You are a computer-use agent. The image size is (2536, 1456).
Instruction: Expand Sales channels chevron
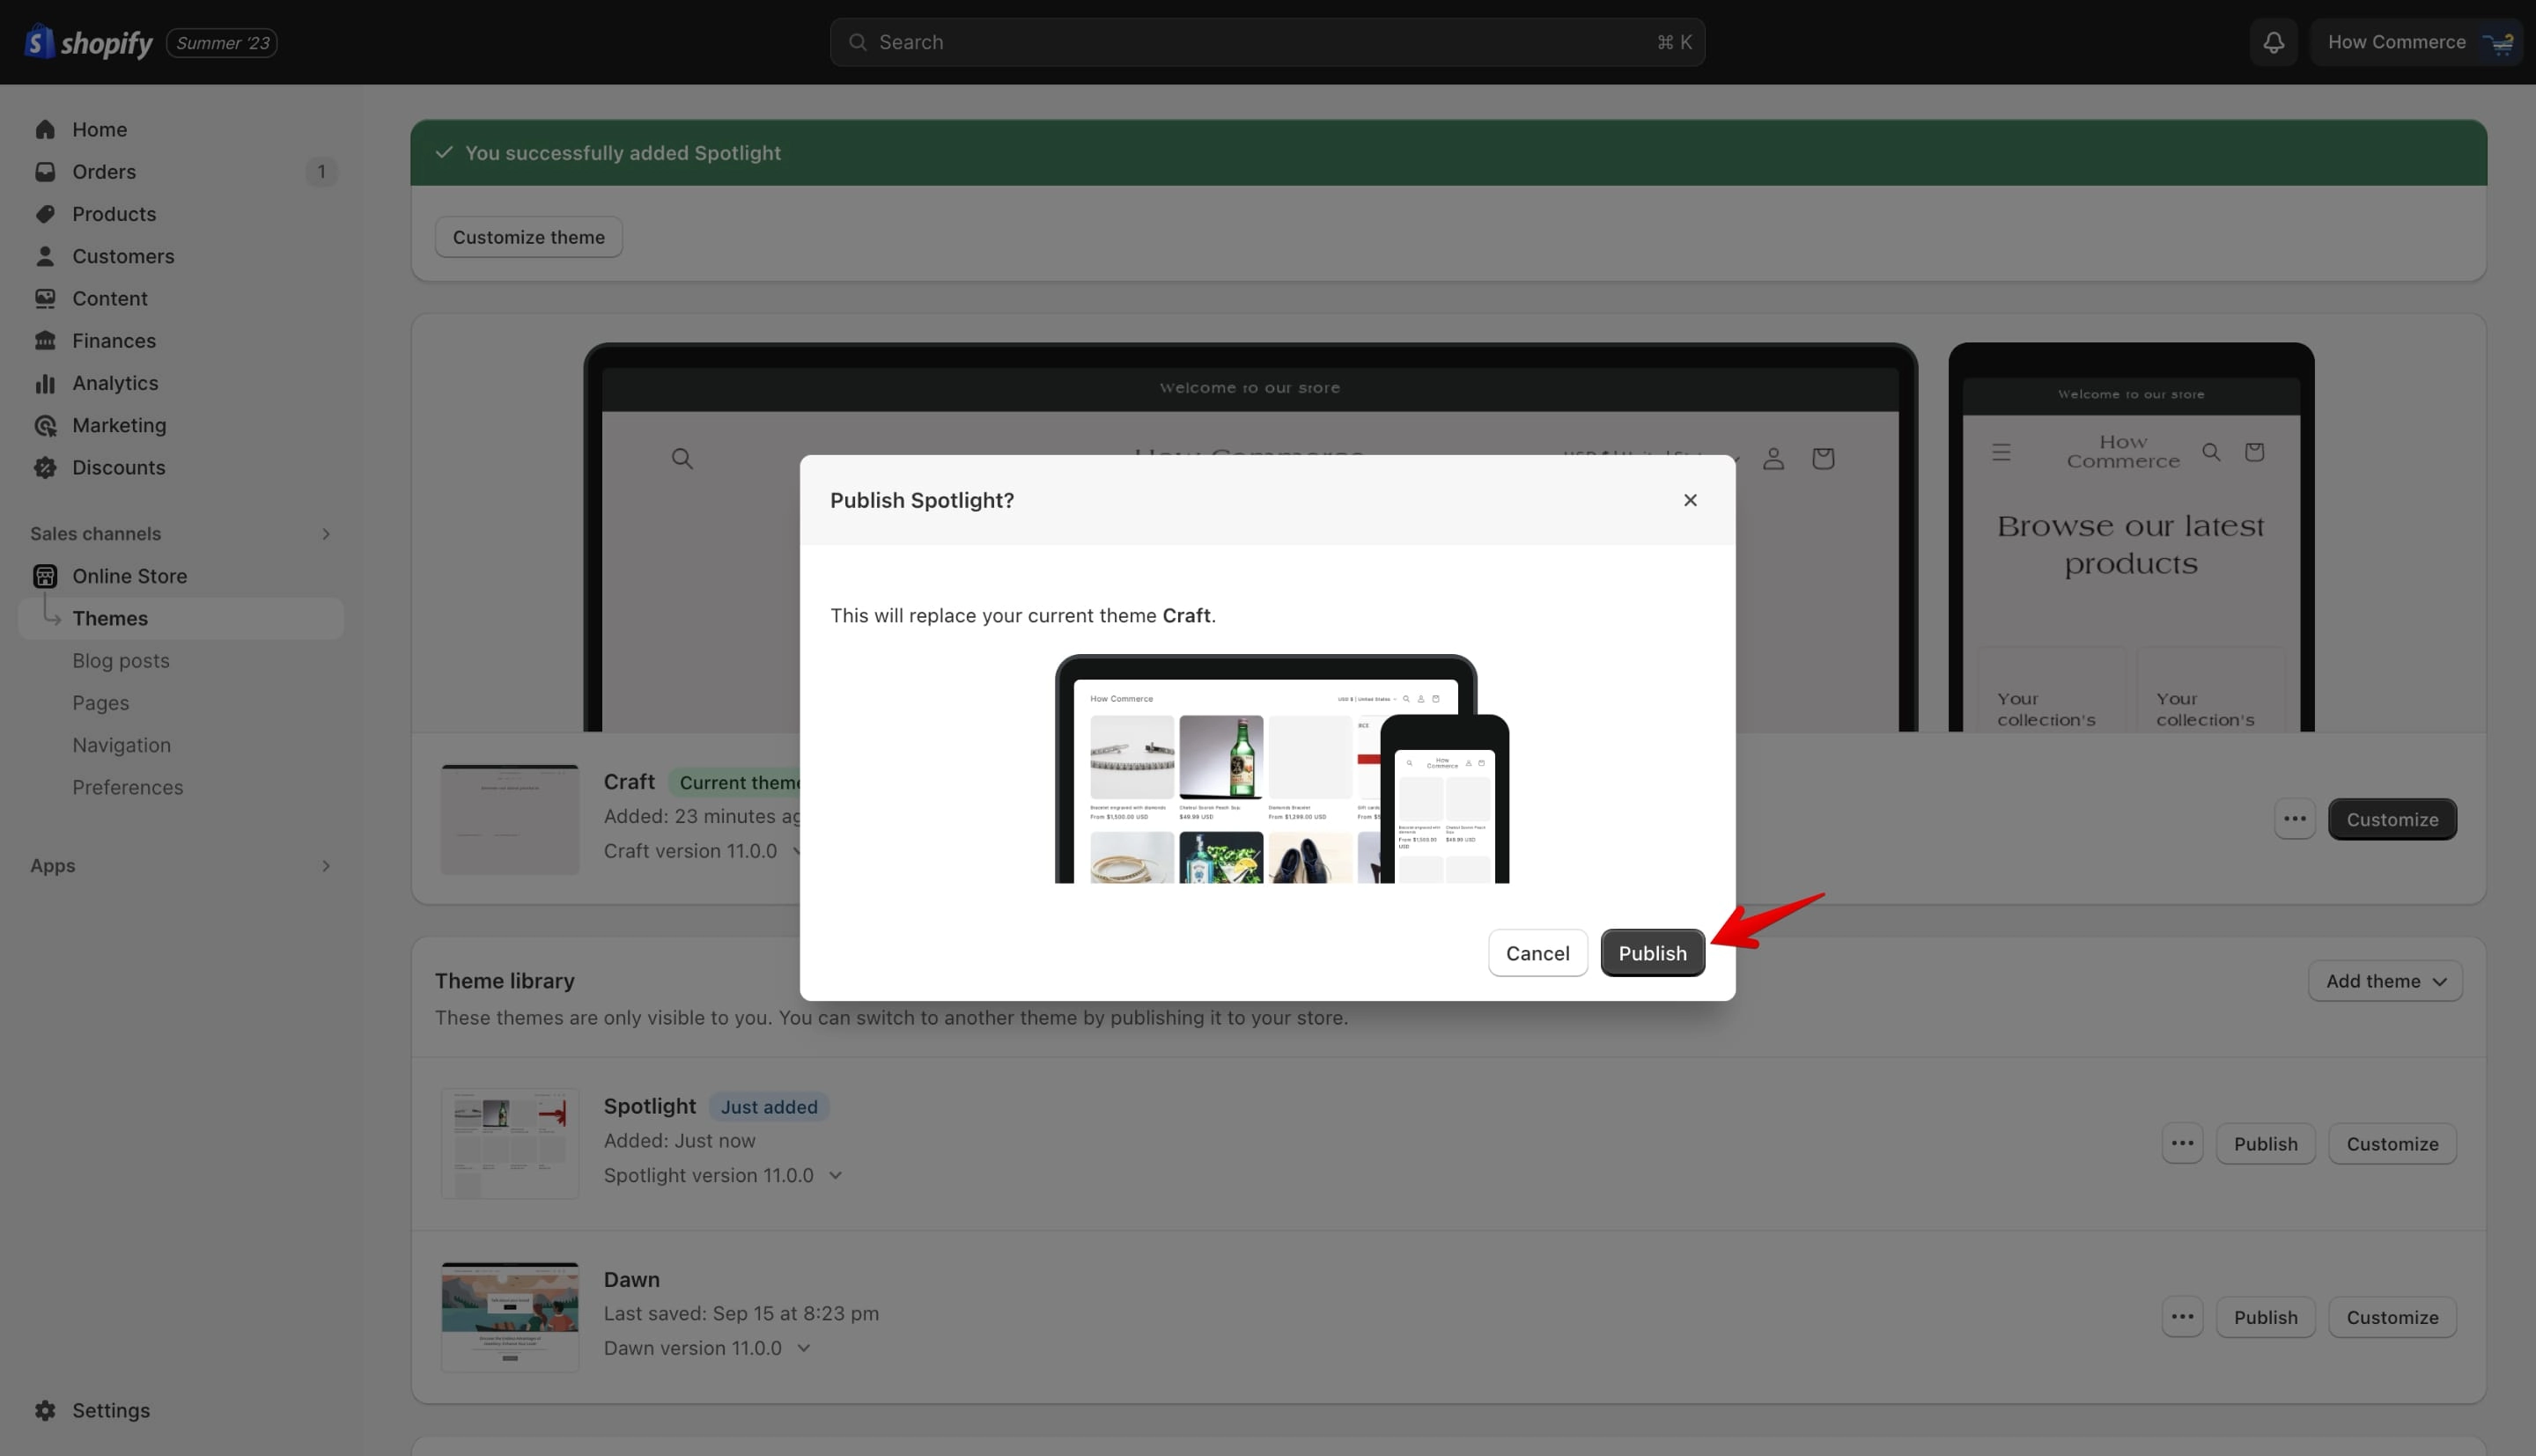[x=325, y=534]
